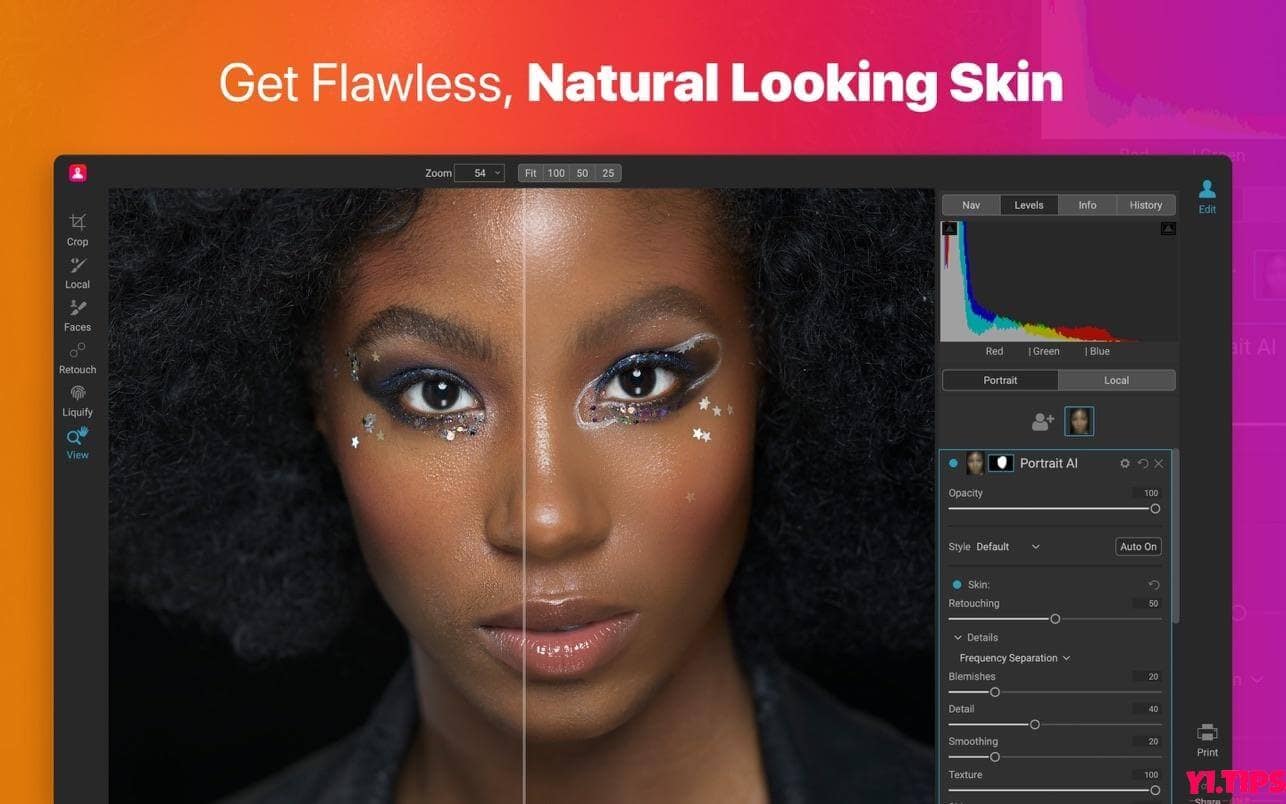Reset the Portrait AI filter
Image resolution: width=1286 pixels, height=804 pixels.
(1143, 463)
